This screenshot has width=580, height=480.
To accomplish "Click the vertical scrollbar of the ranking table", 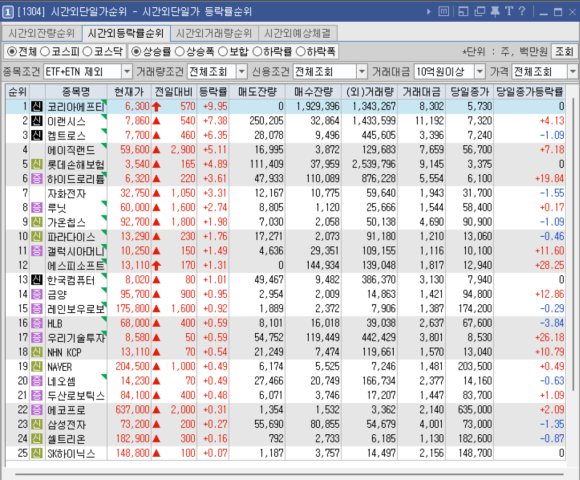I will [x=573, y=244].
